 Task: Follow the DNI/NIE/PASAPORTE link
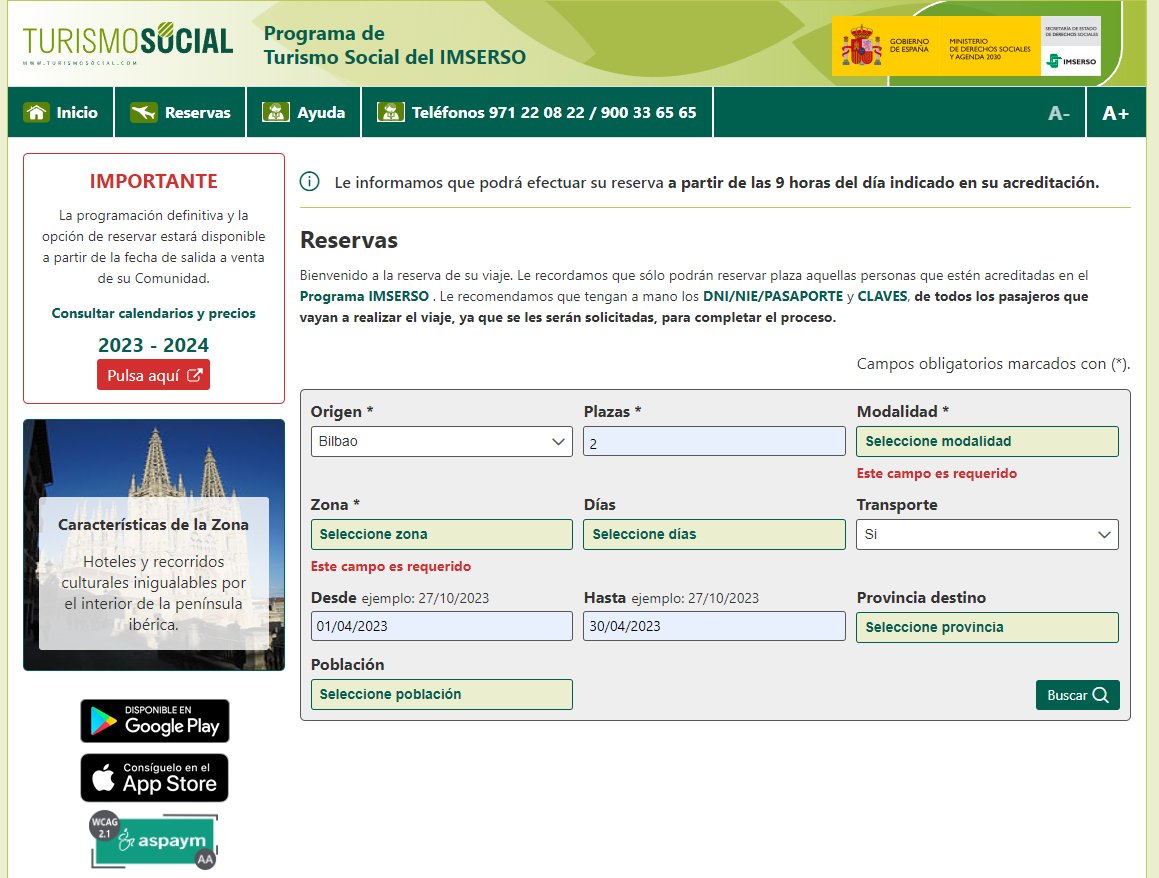pyautogui.click(x=772, y=296)
